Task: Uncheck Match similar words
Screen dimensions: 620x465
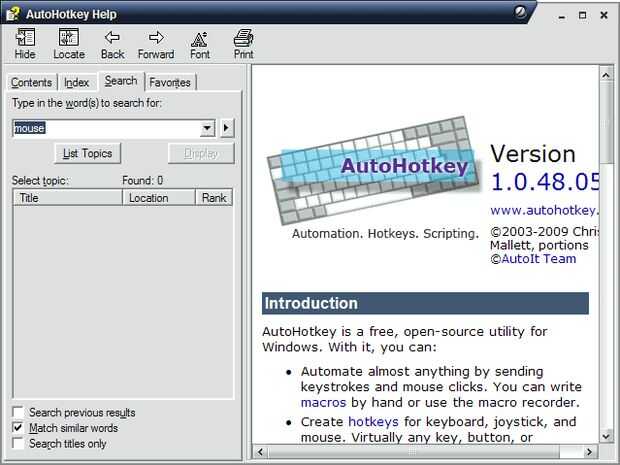Action: coord(18,428)
